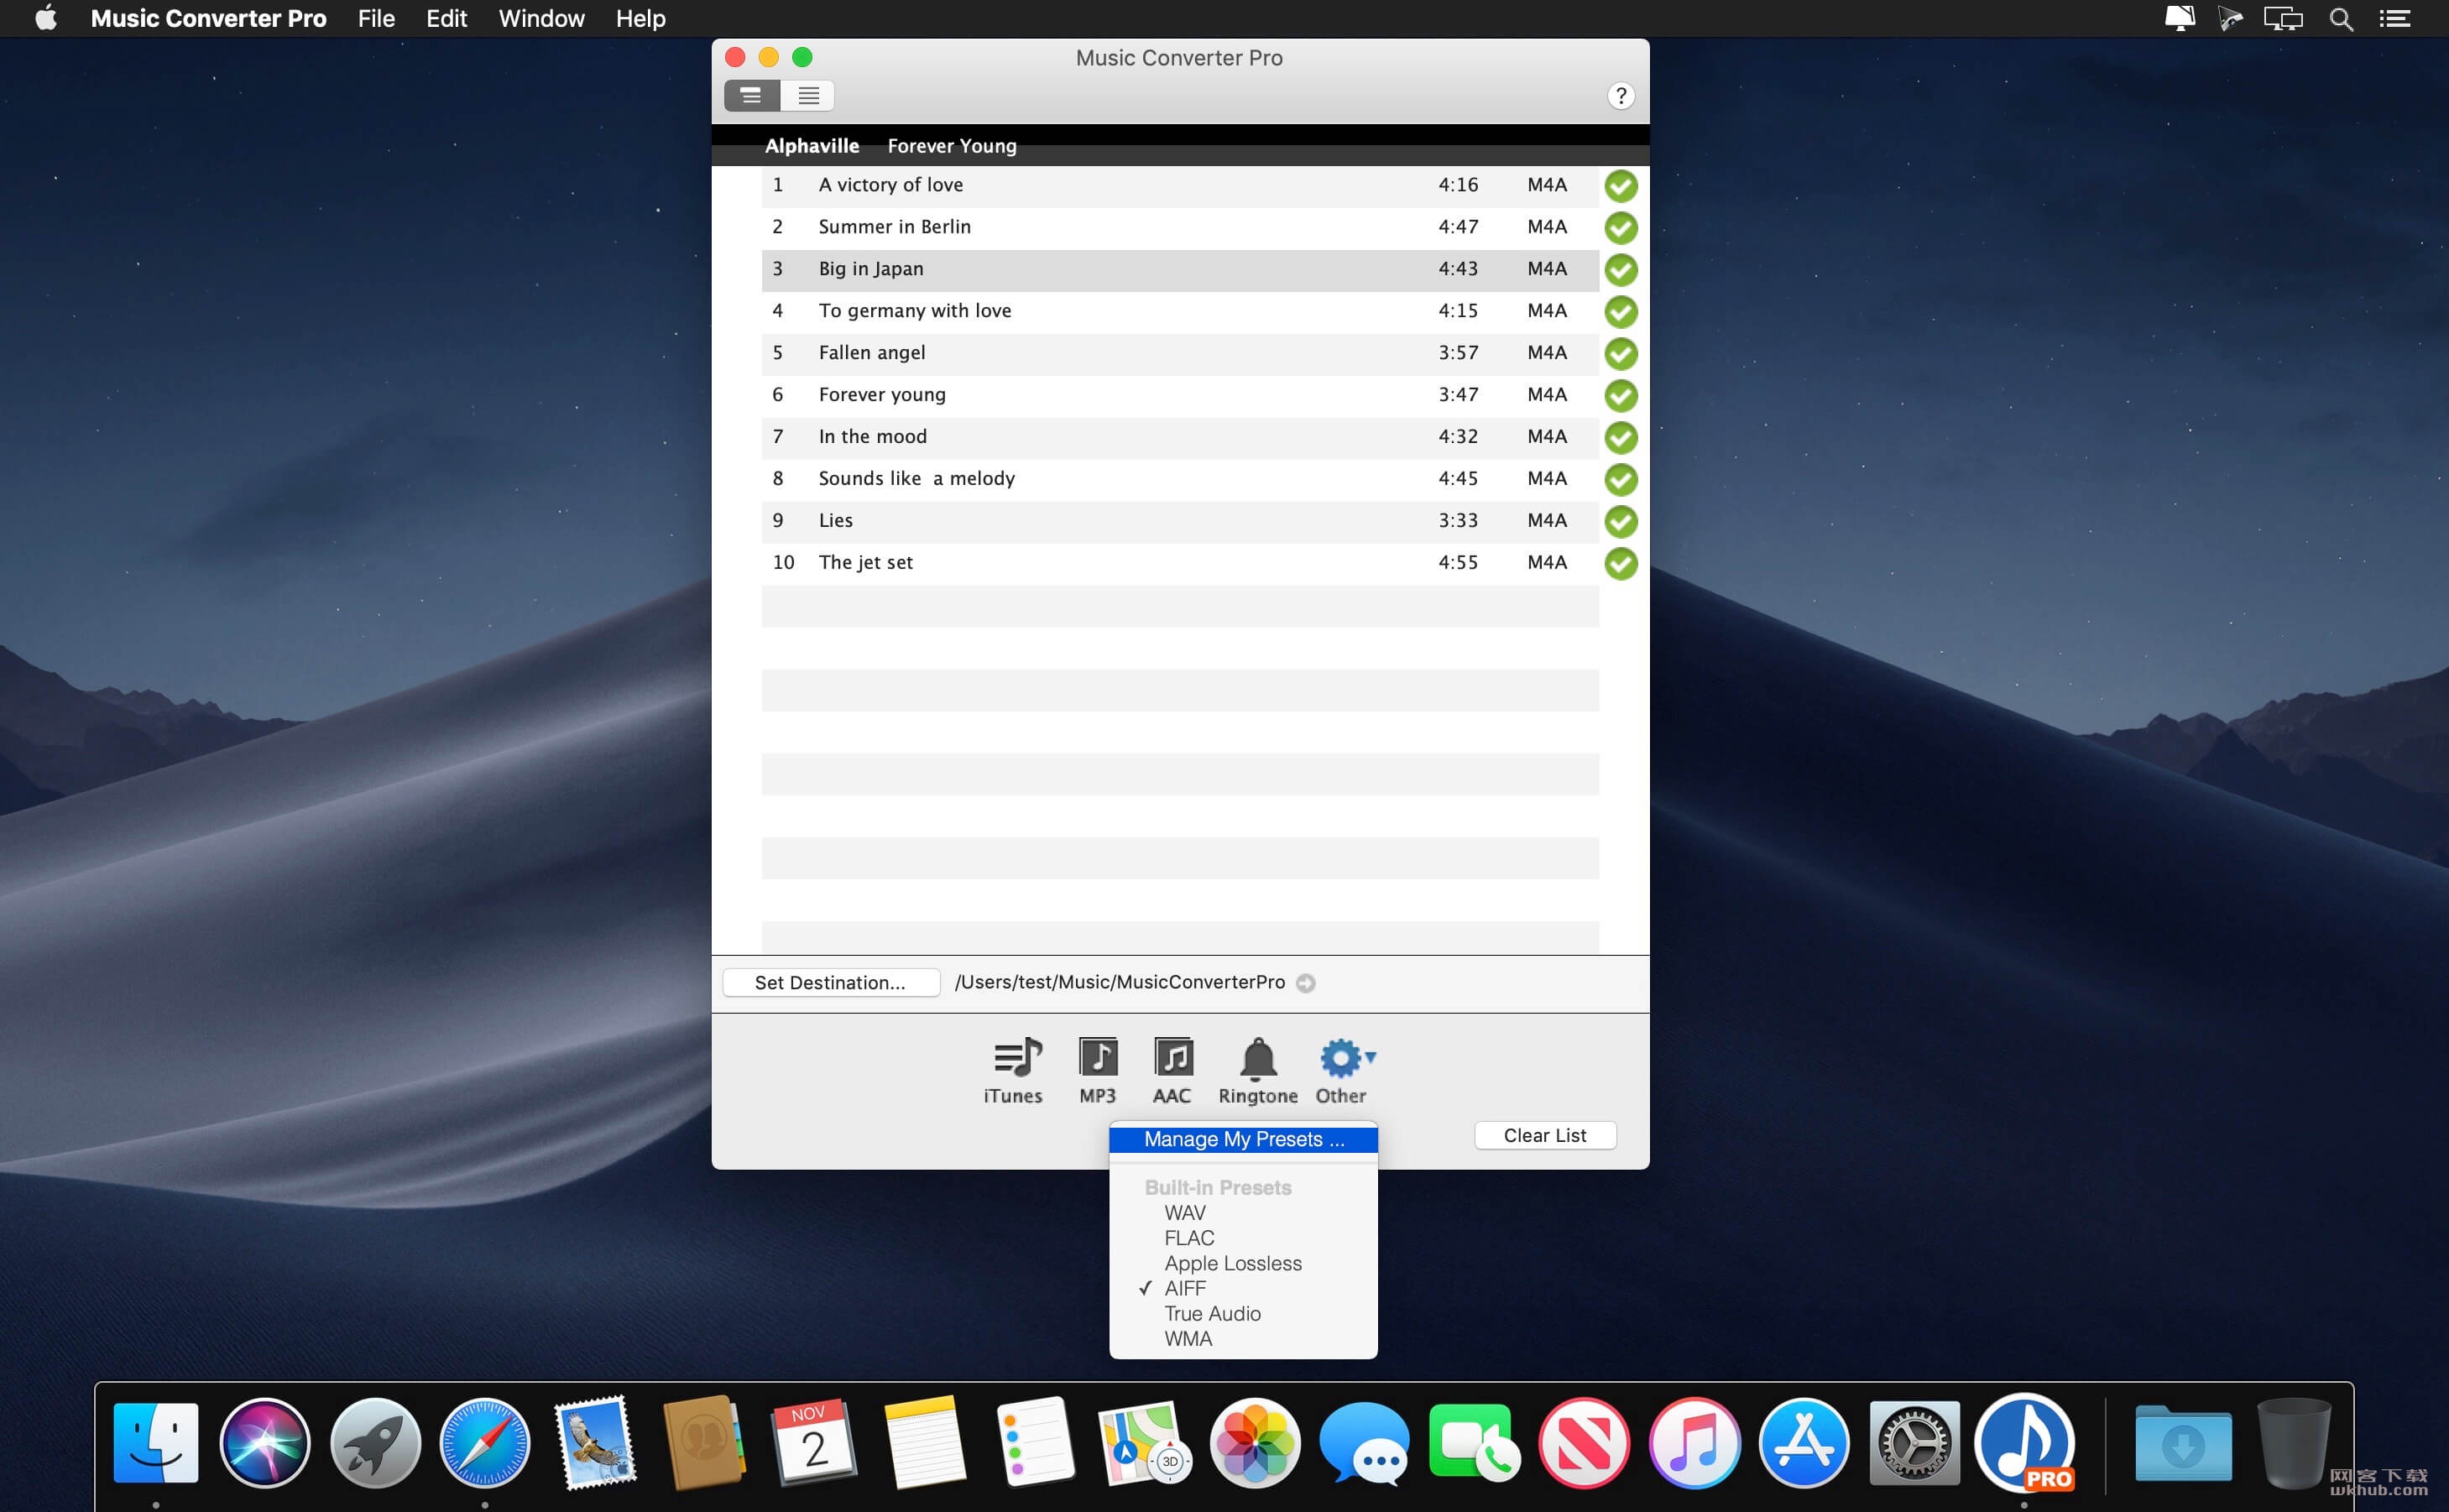Click green checkmark for The jet set

click(x=1620, y=564)
